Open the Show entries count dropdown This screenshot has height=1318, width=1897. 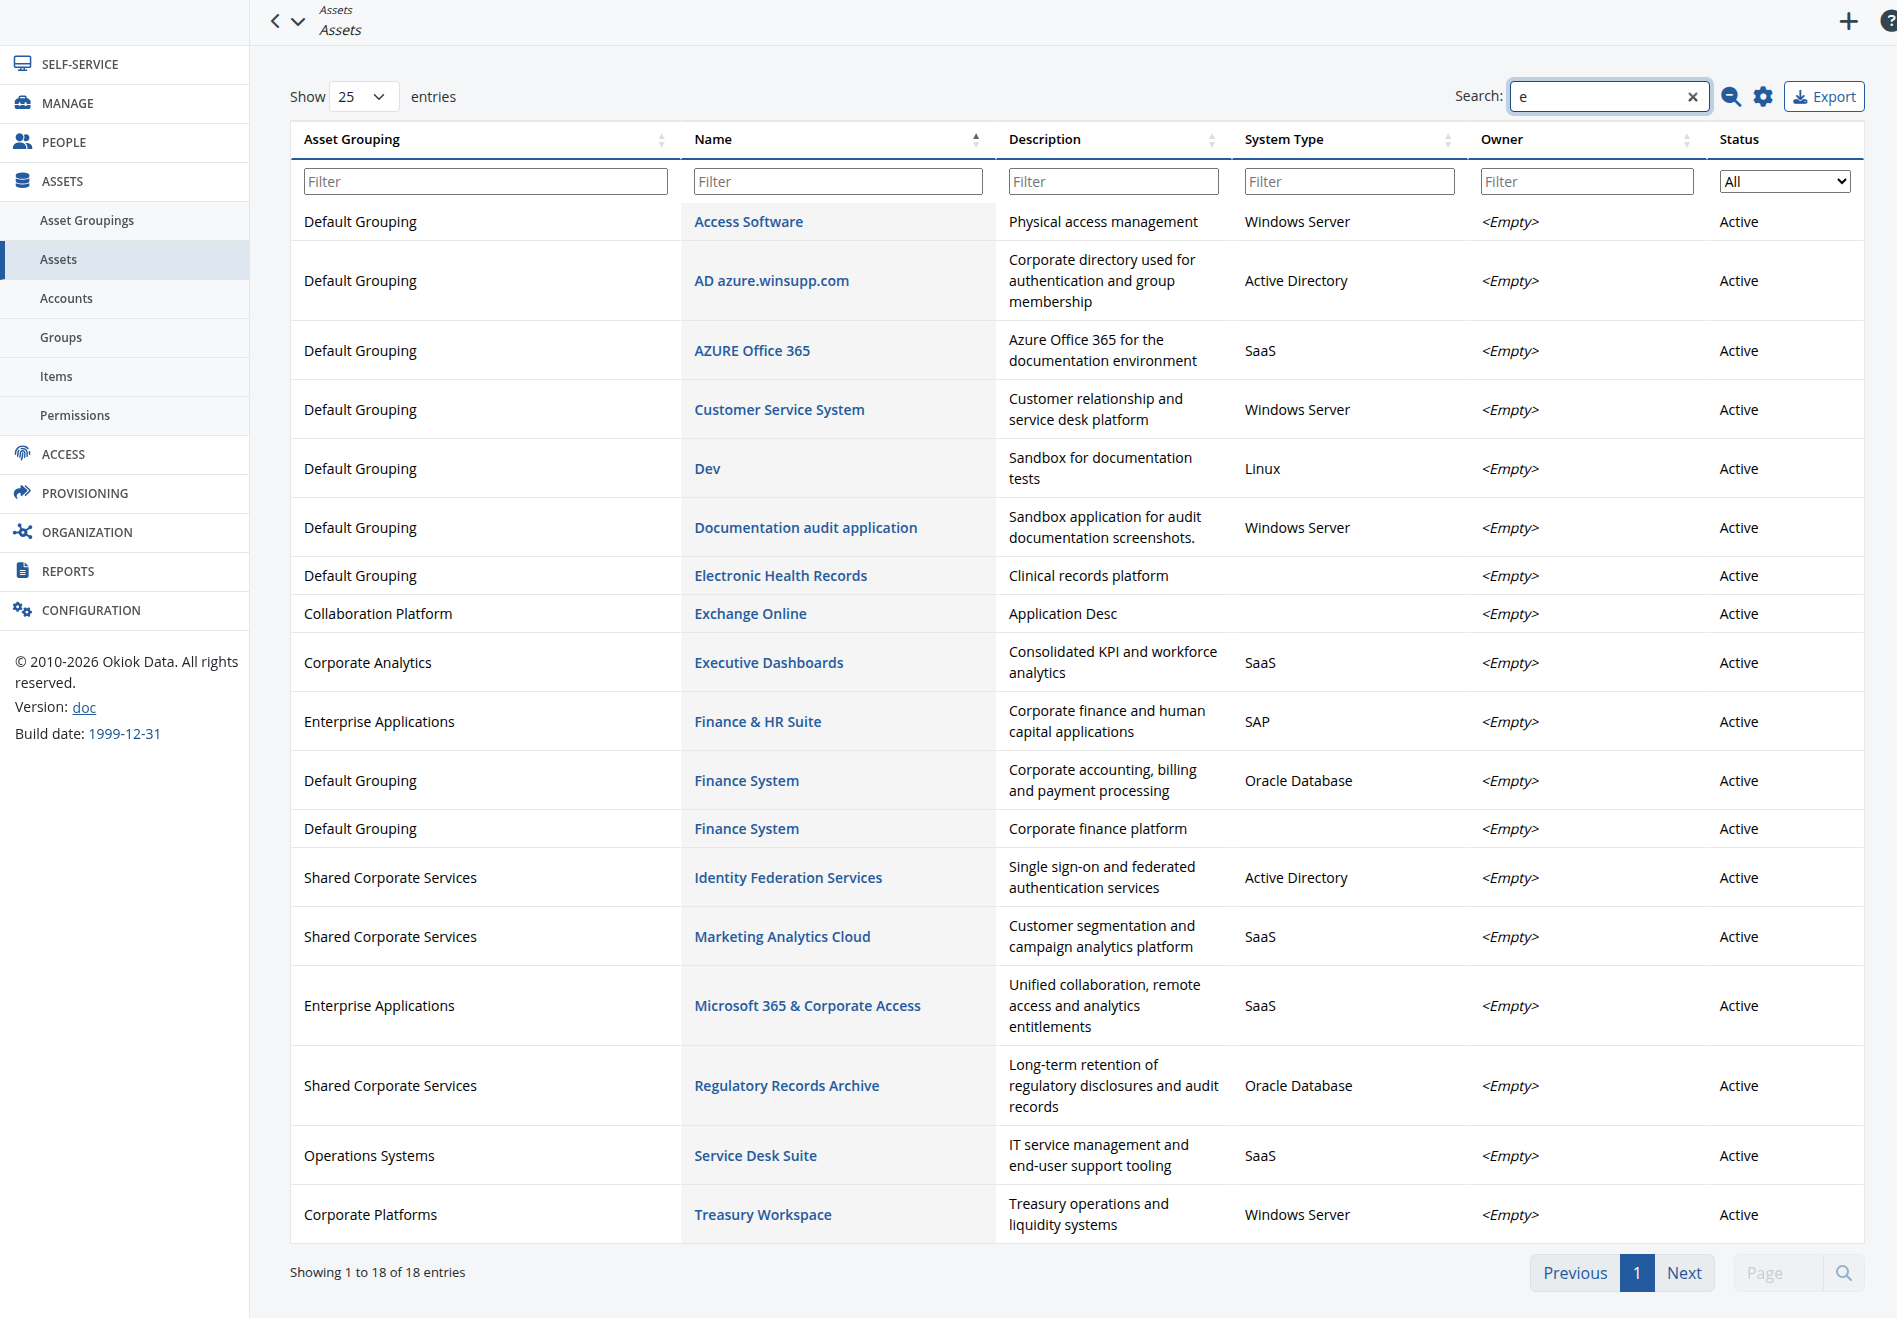364,97
